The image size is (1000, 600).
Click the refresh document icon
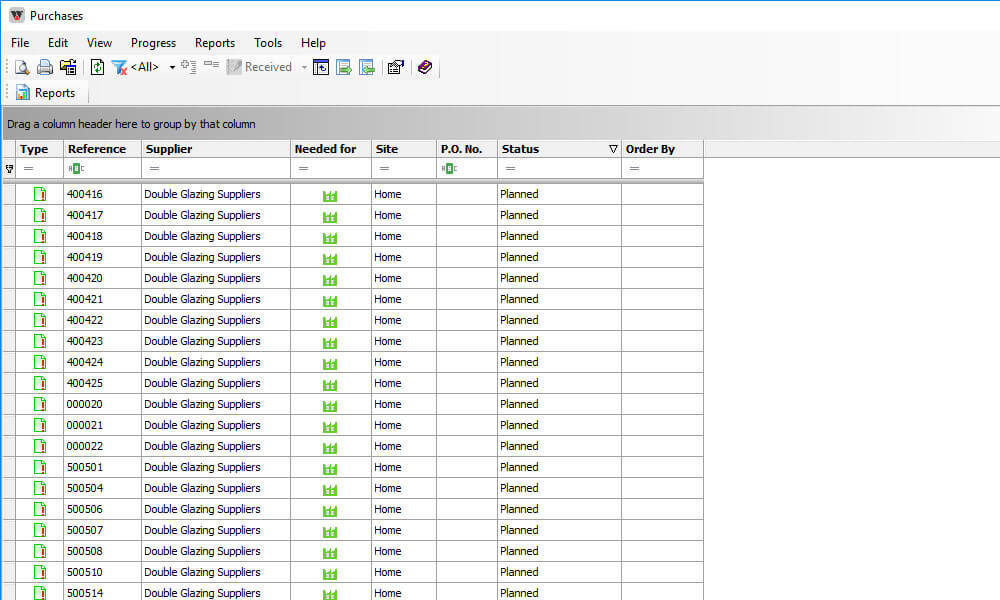tap(97, 67)
